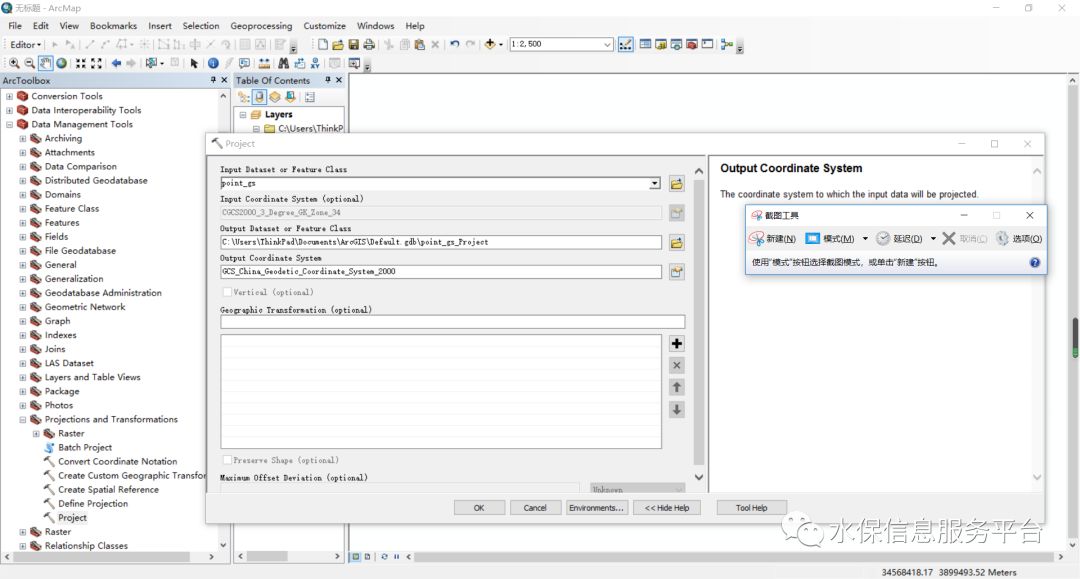The image size is (1080, 579).
Task: Click Cancel in the Project dialog
Action: pyautogui.click(x=535, y=508)
